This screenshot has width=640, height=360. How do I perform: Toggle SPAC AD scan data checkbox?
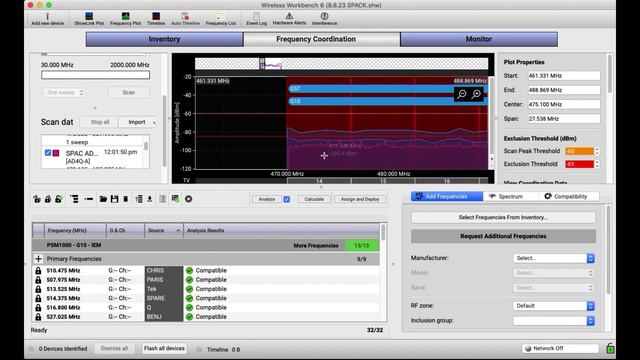click(48, 153)
